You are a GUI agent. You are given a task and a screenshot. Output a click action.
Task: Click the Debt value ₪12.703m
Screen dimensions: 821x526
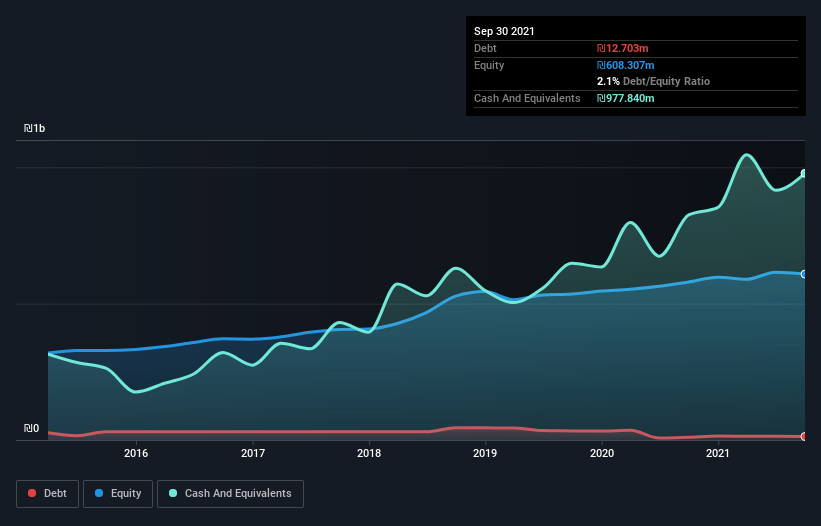tap(623, 48)
